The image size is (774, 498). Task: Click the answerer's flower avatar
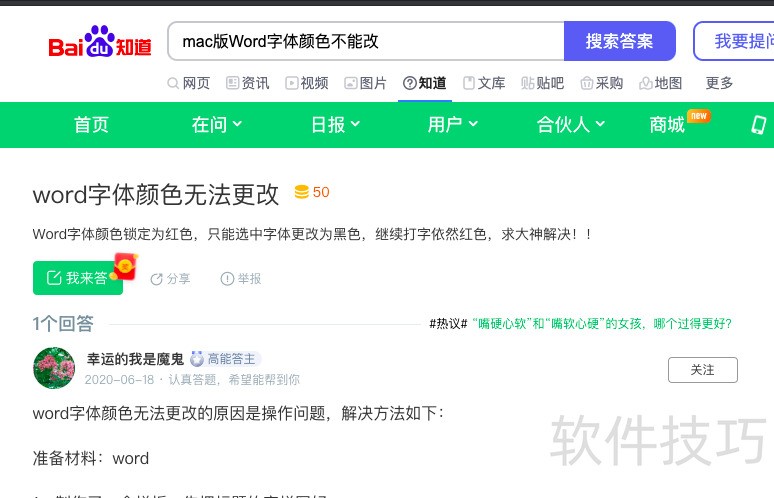(54, 368)
